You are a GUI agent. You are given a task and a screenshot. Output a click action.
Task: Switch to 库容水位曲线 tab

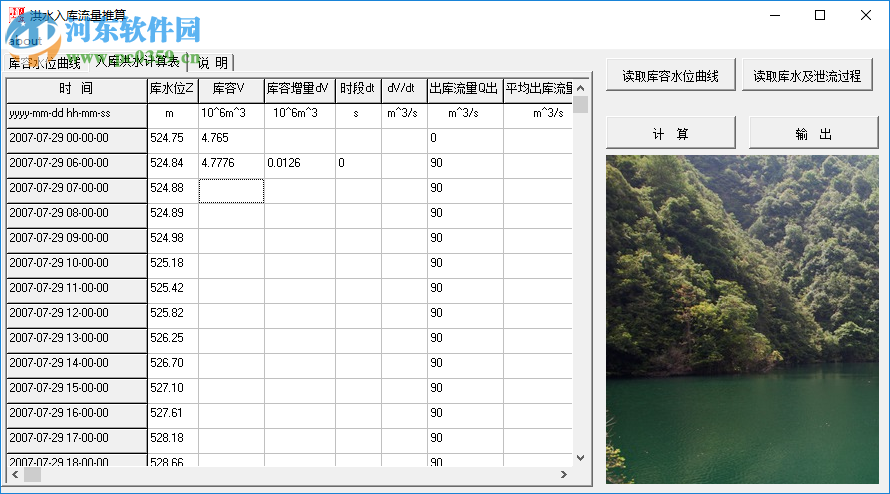pyautogui.click(x=45, y=63)
